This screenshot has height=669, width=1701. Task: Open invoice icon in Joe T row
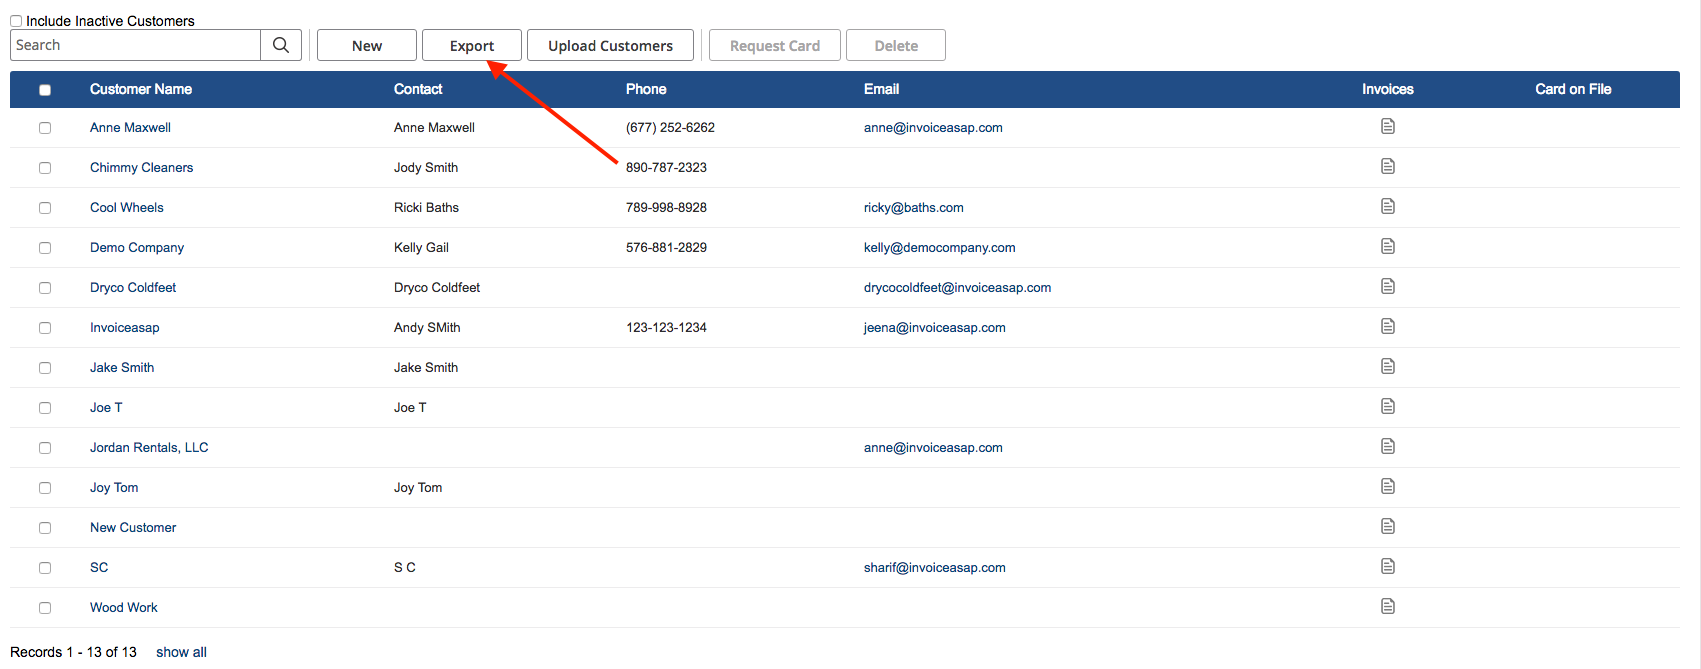(x=1388, y=406)
